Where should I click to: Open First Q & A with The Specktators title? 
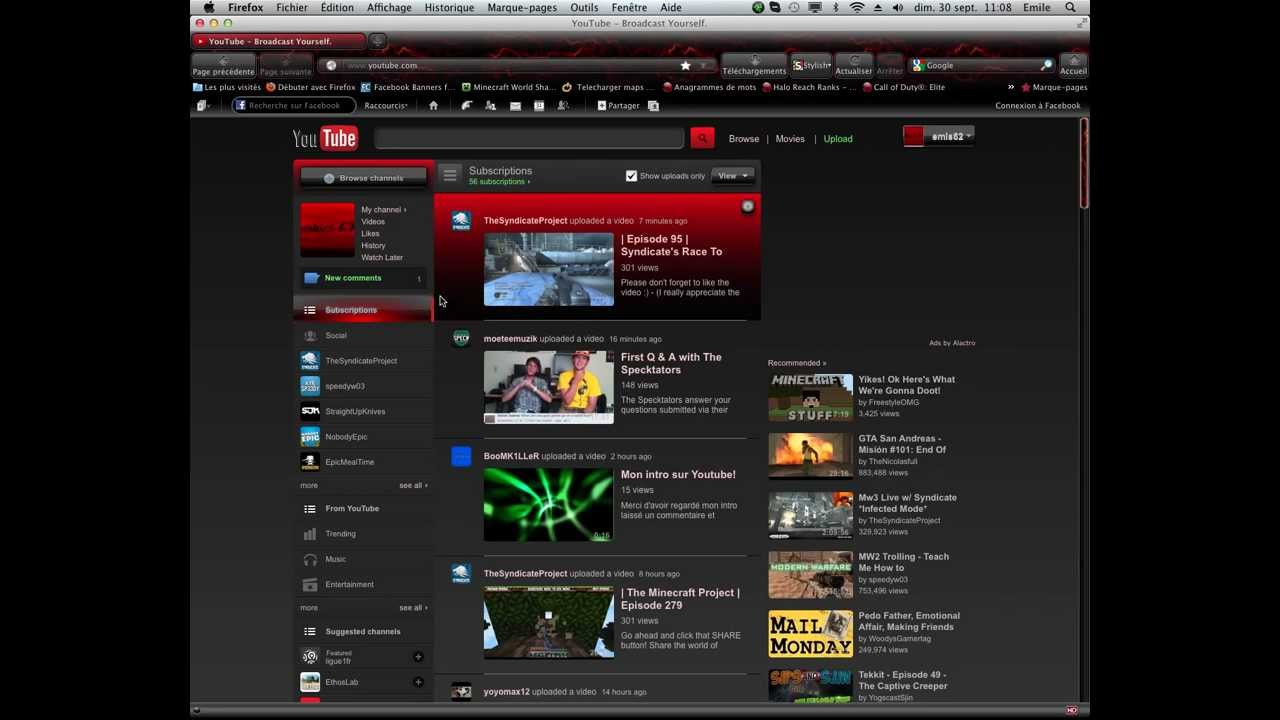(671, 363)
